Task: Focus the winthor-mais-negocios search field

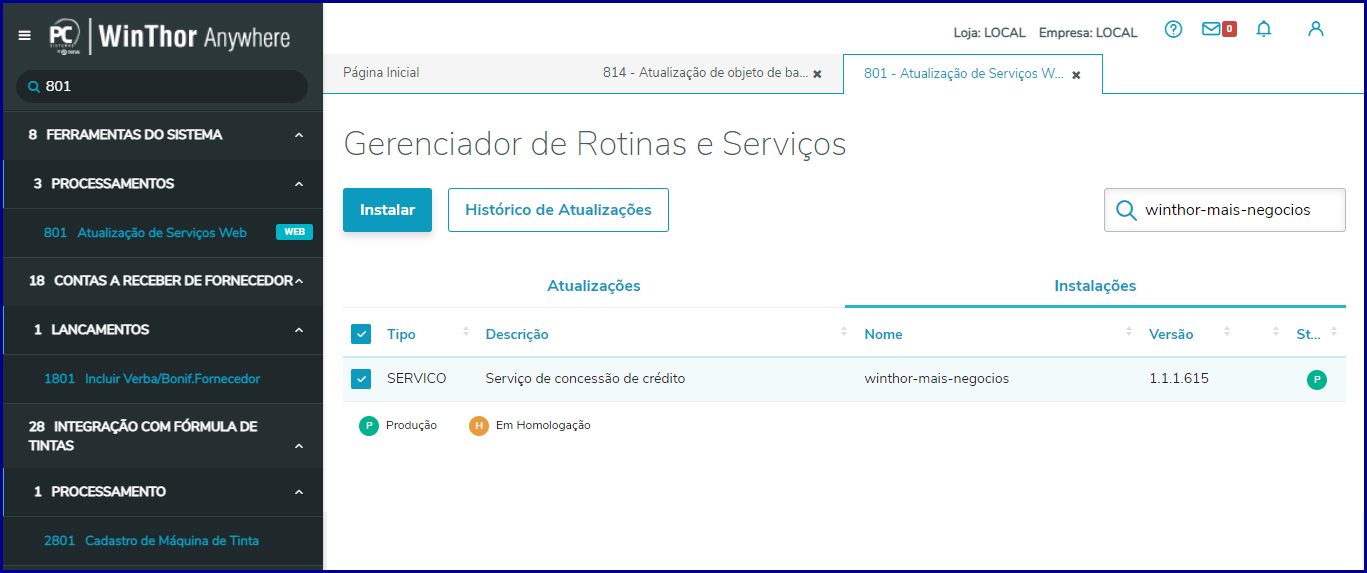Action: click(x=1225, y=210)
